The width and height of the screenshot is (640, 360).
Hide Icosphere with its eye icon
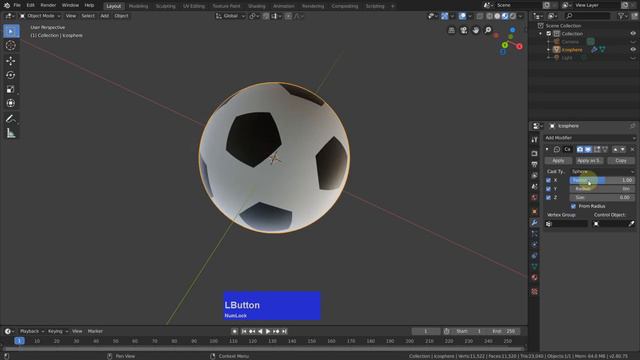coord(633,50)
